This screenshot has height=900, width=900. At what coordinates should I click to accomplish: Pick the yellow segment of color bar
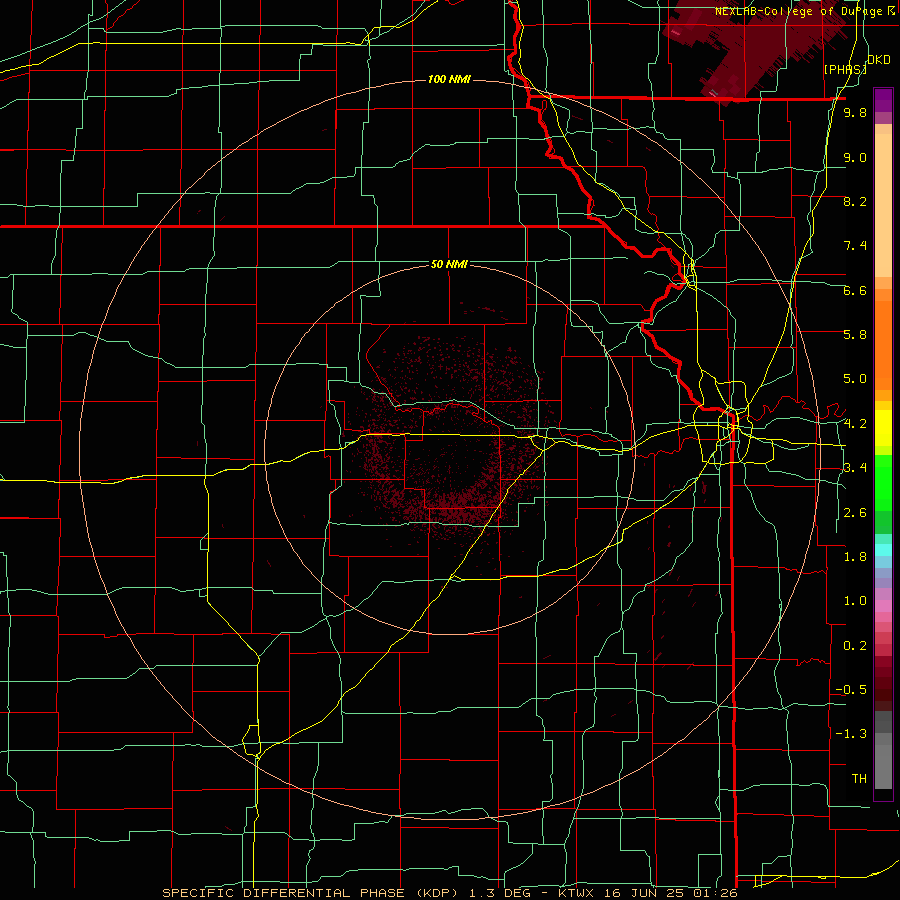883,428
